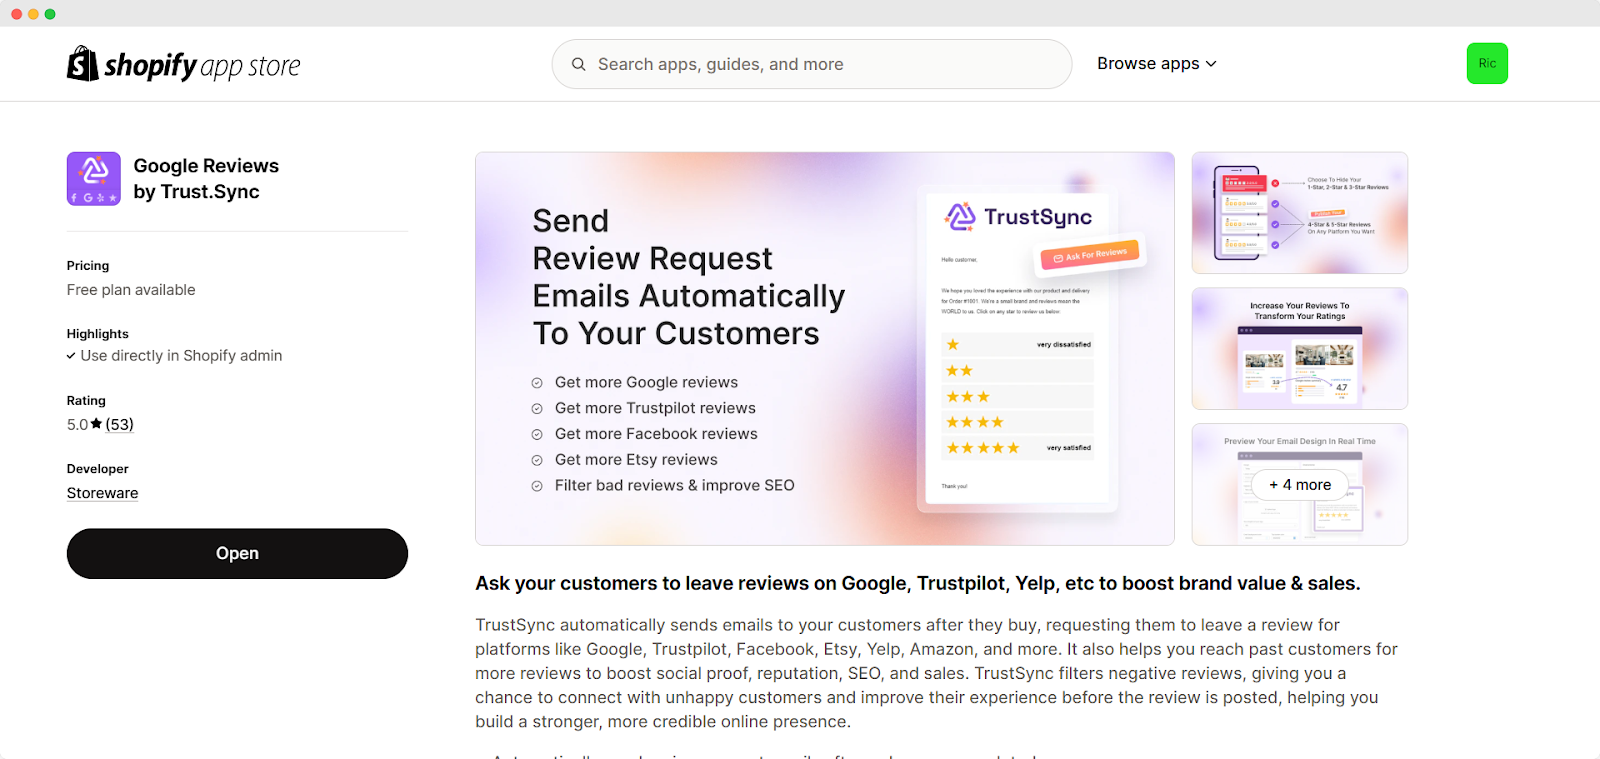Click the Use directly in Shopify admin highlight

[x=181, y=356]
